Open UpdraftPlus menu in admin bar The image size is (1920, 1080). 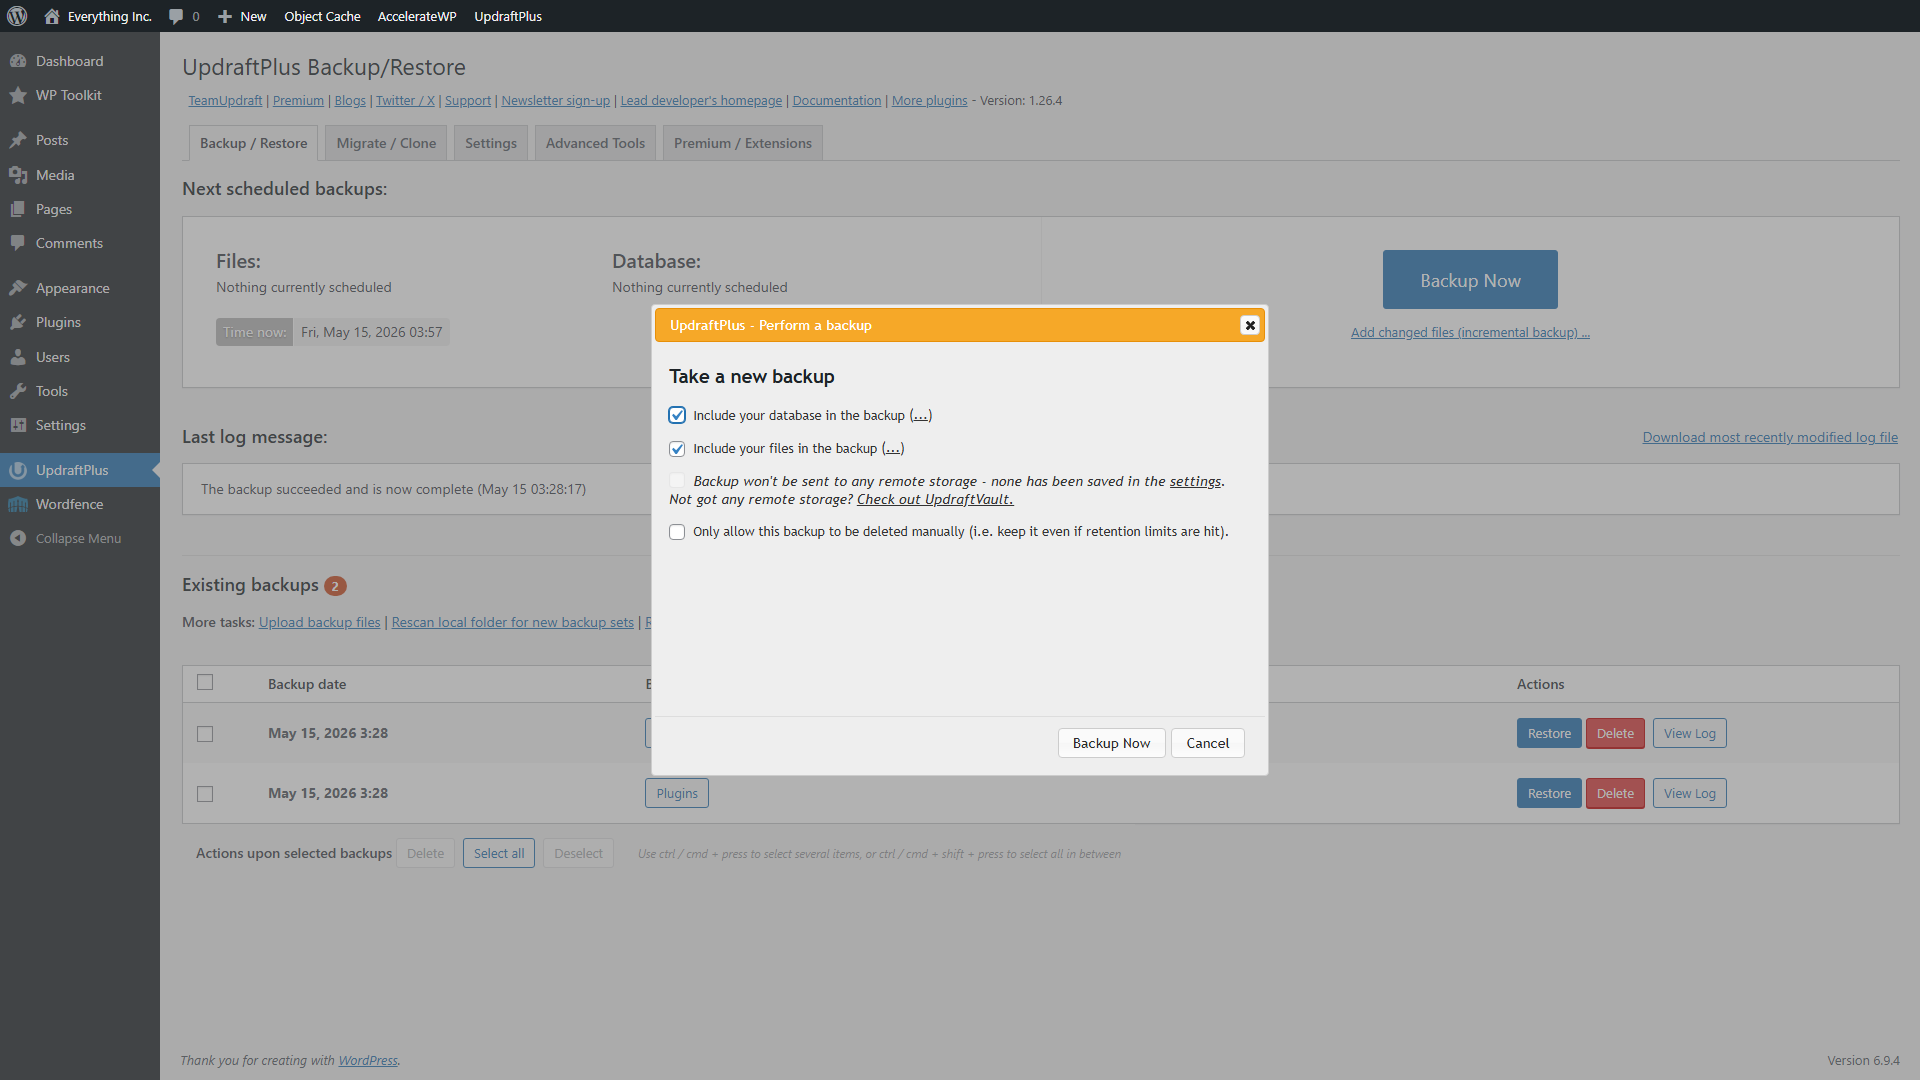[x=508, y=16]
